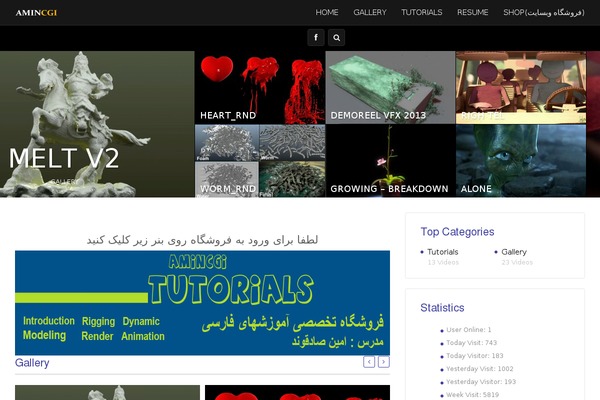Click the '13 Videos' count text
The image size is (600, 400).
pyautogui.click(x=443, y=262)
